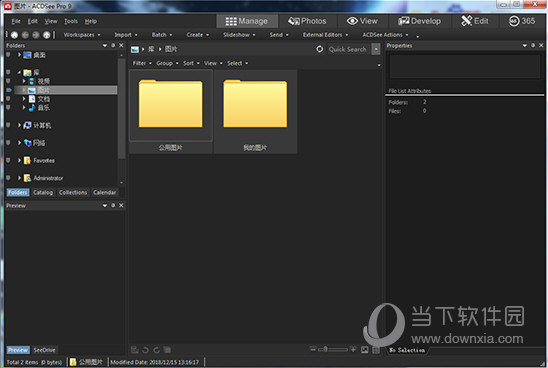Image resolution: width=548 pixels, height=368 pixels.
Task: Focus the Quick Search field
Action: [348, 49]
